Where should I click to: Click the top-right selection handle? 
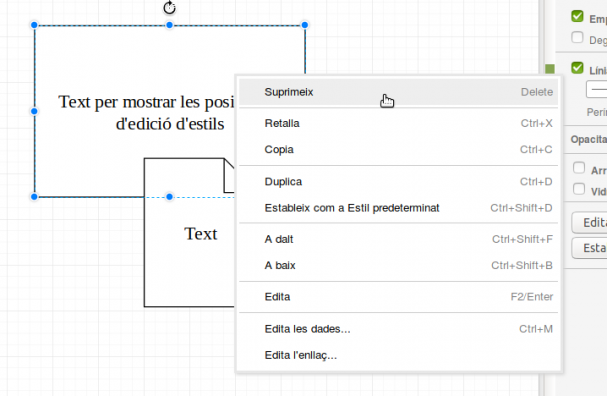click(x=305, y=25)
